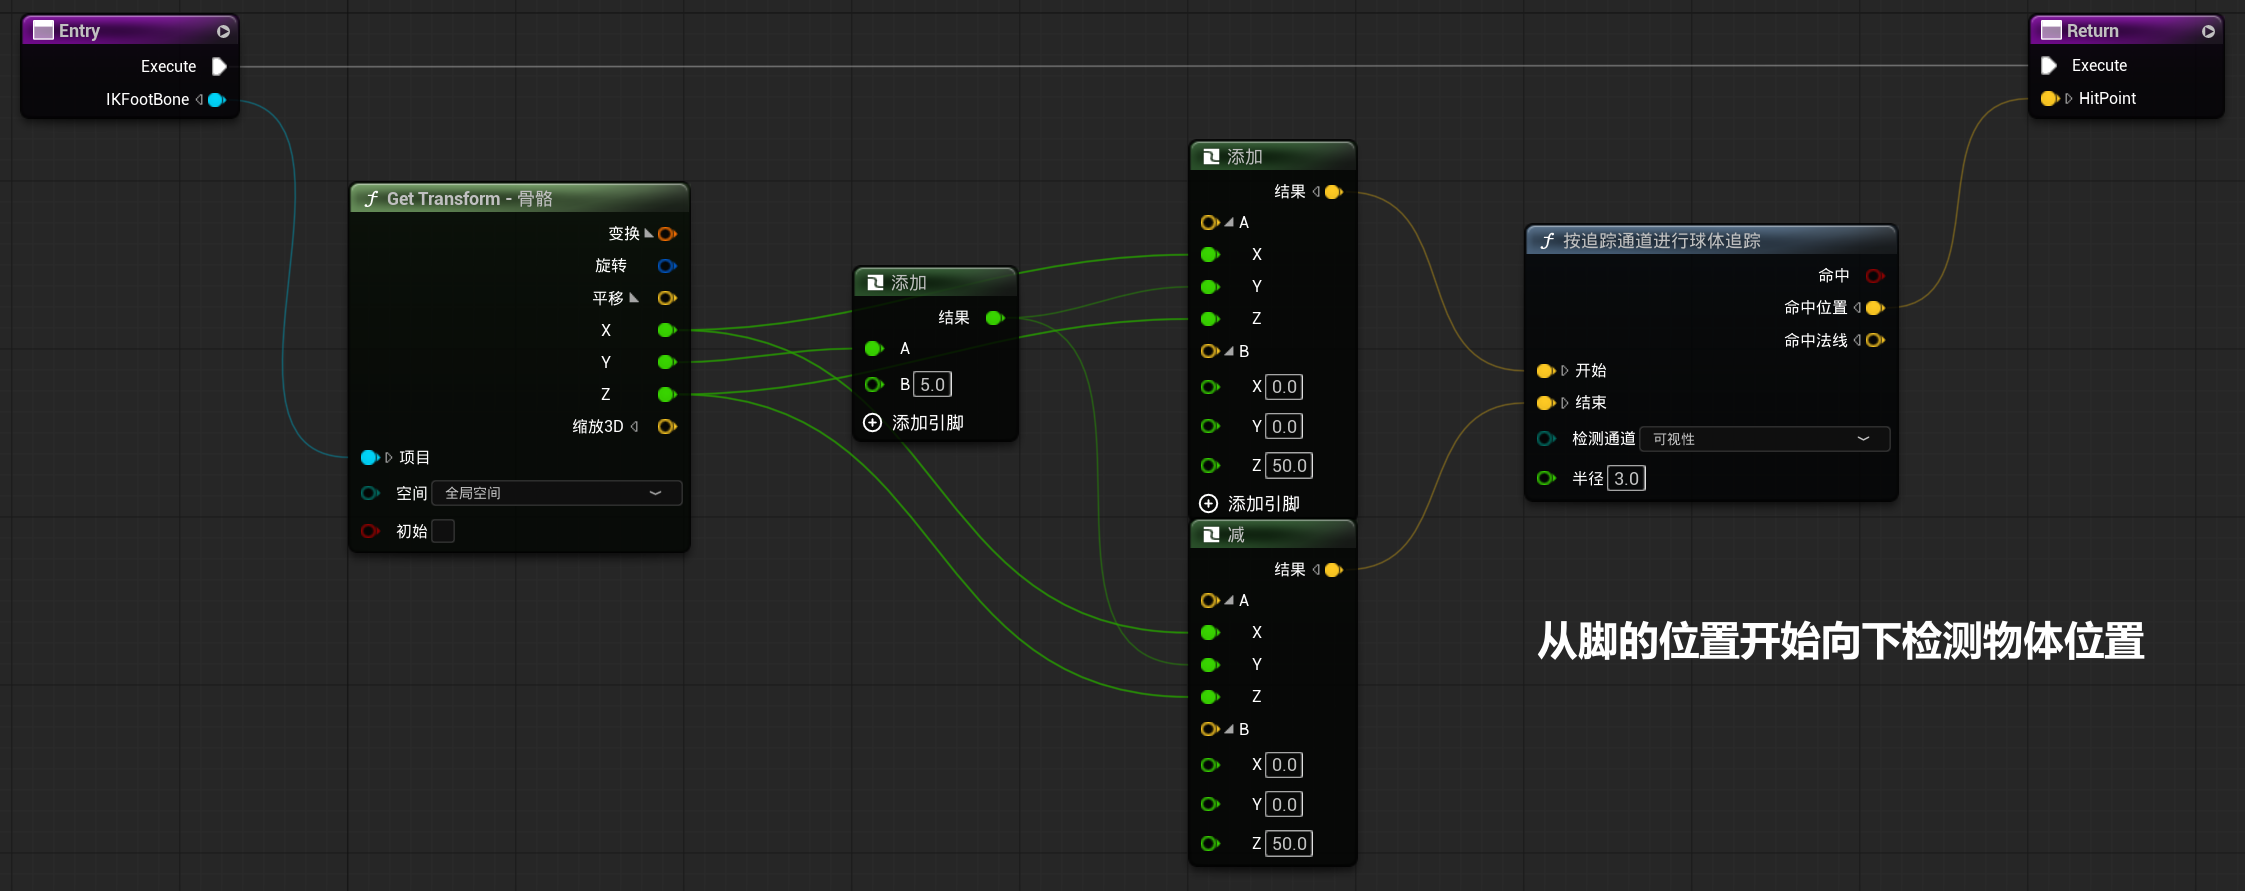The width and height of the screenshot is (2245, 891).
Task: Click 结果 output pin of 减 node
Action: pos(1334,570)
